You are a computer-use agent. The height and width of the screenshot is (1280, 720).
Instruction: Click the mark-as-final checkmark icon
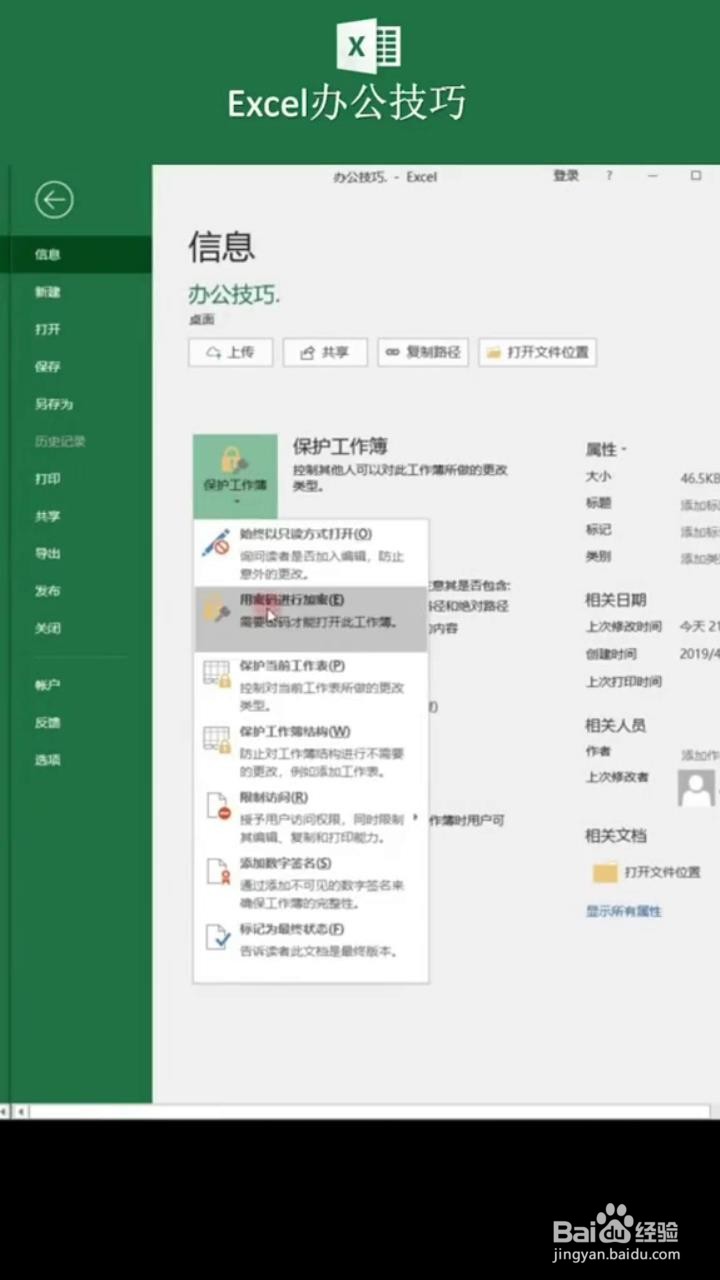click(x=216, y=937)
